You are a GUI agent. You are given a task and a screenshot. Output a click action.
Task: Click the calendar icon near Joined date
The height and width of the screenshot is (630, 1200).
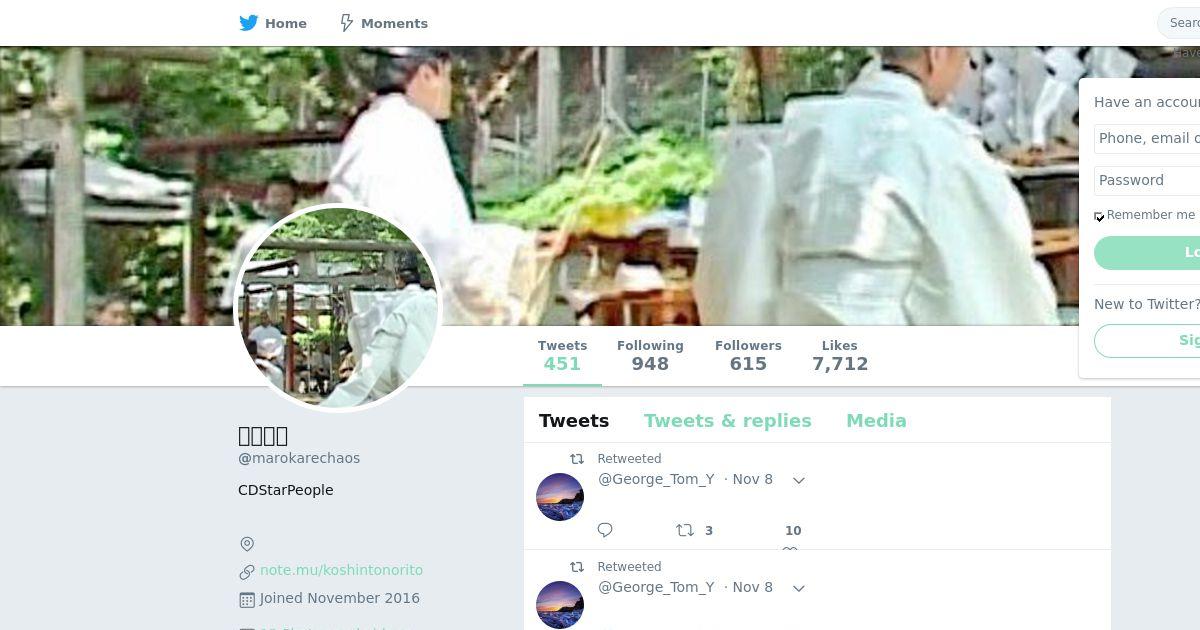[247, 599]
